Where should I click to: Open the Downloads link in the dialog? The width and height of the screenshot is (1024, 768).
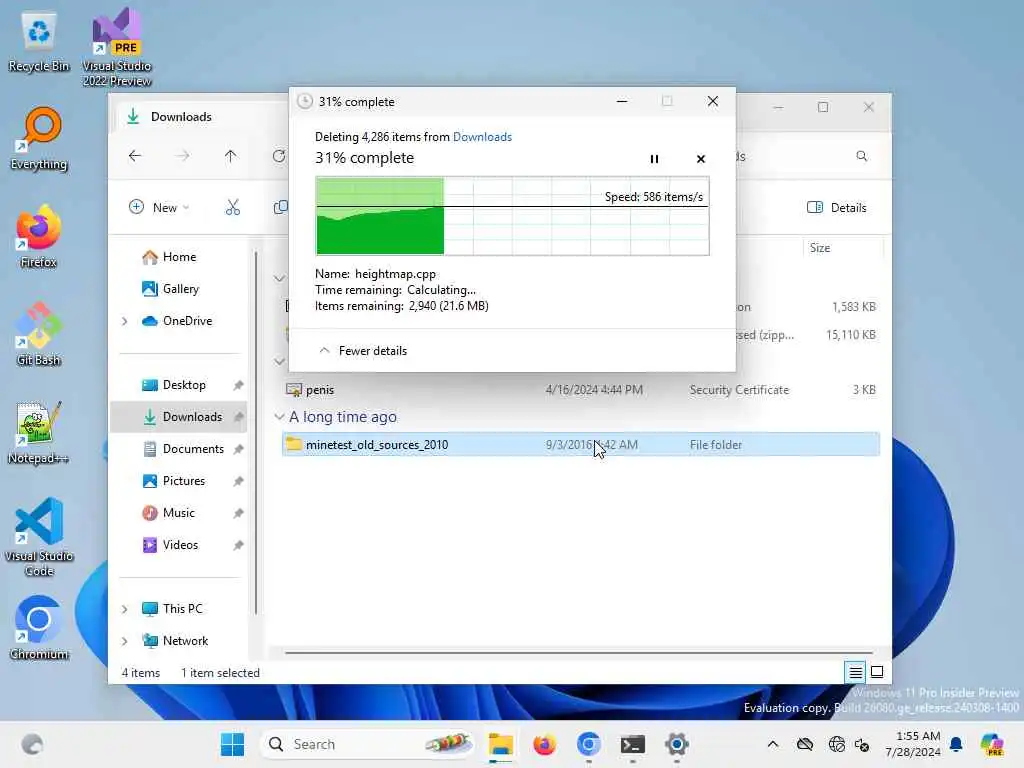point(482,136)
